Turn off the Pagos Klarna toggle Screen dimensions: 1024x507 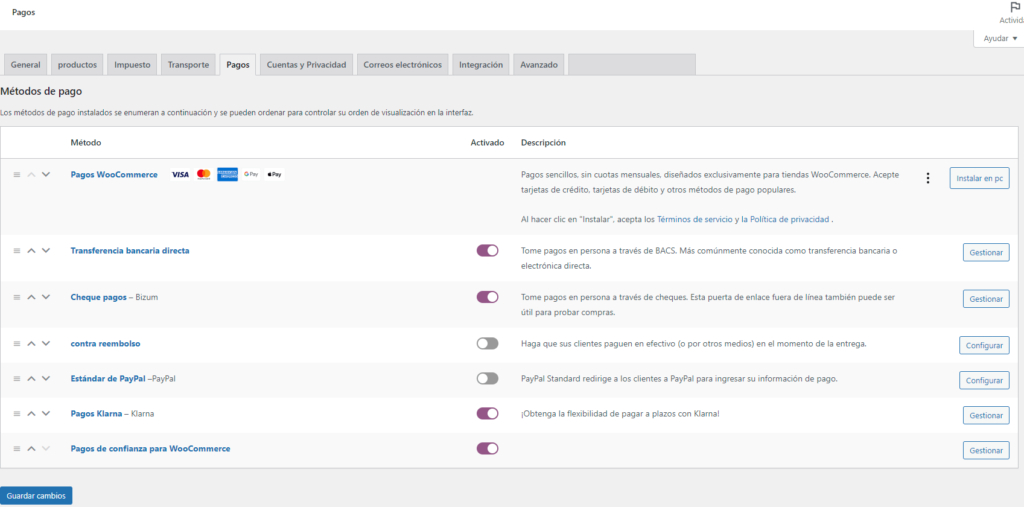(x=487, y=413)
